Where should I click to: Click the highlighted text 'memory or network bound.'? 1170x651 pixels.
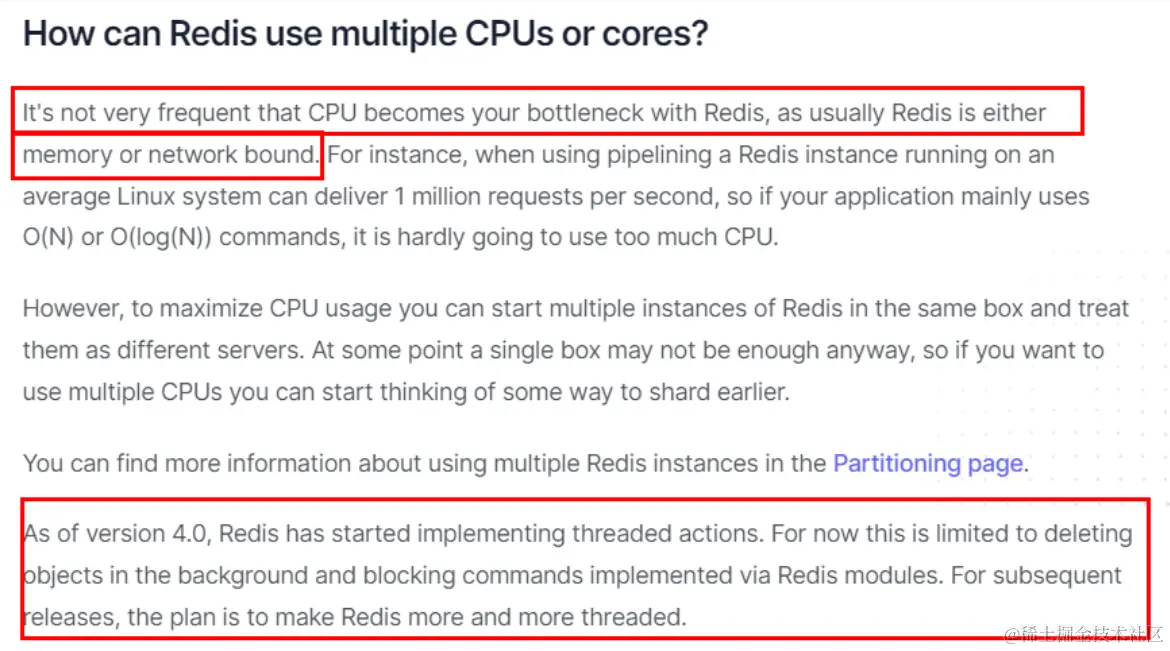170,155
